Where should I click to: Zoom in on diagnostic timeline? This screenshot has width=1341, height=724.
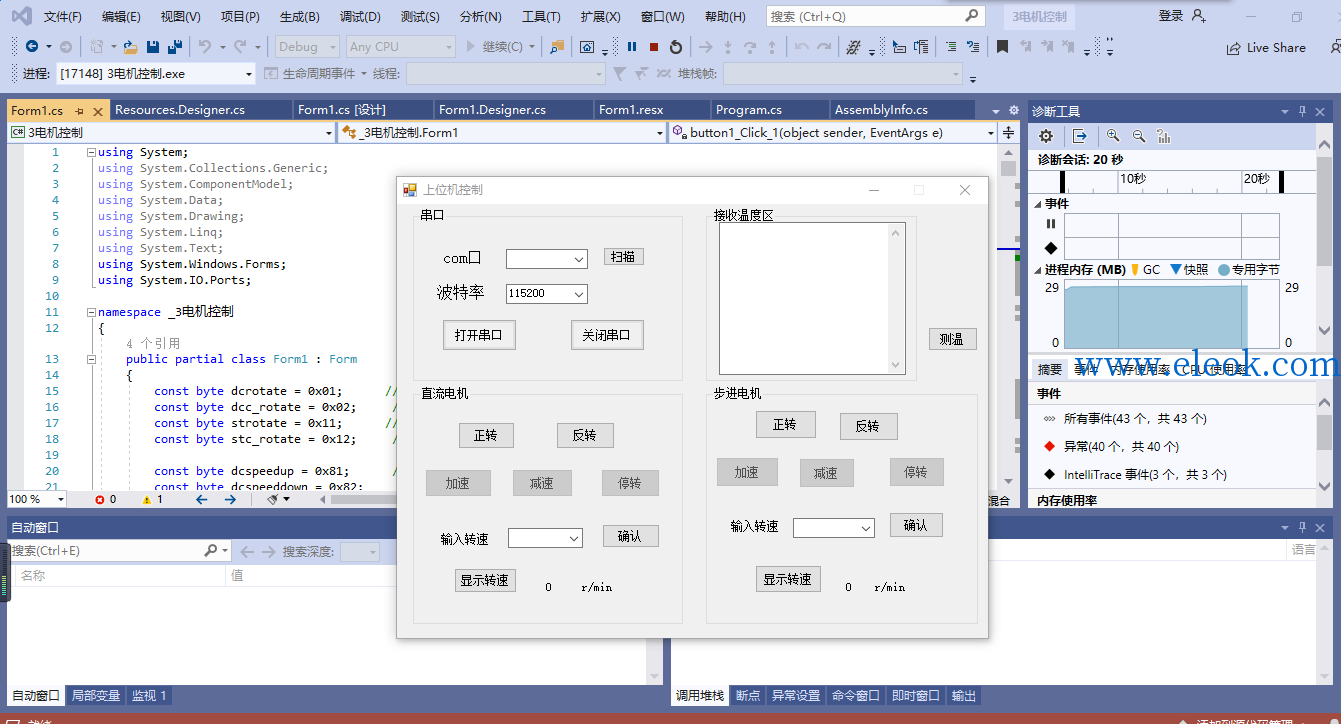(1113, 136)
